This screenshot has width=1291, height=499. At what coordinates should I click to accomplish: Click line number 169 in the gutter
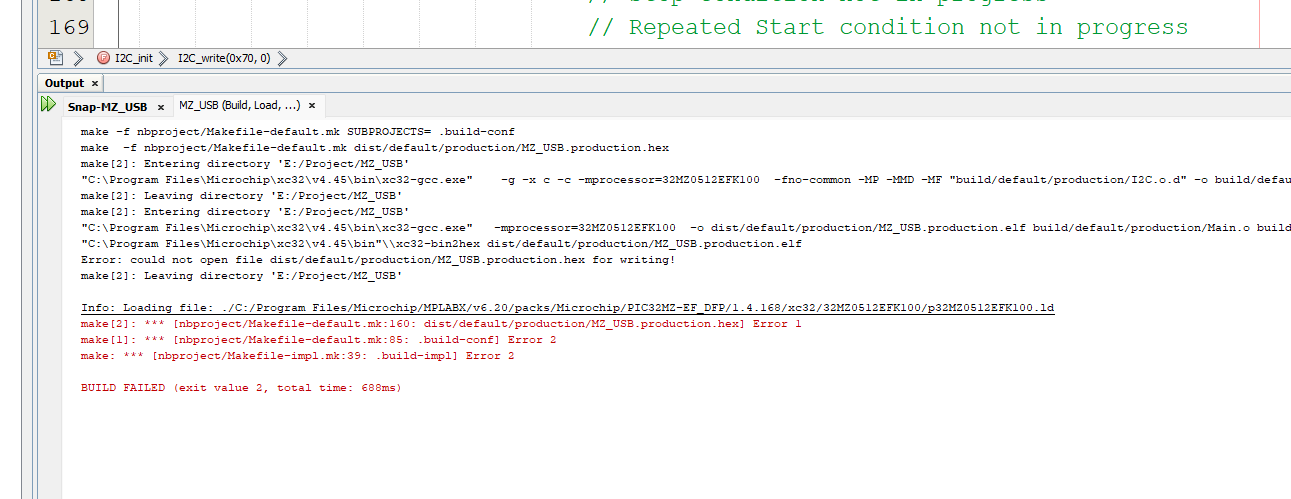69,27
